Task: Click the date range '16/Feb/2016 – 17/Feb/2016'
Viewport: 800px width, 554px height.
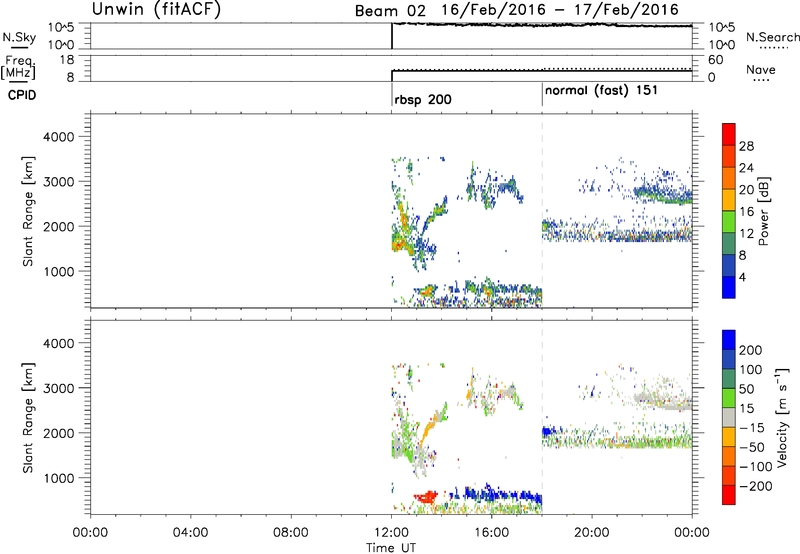Action: click(x=560, y=9)
